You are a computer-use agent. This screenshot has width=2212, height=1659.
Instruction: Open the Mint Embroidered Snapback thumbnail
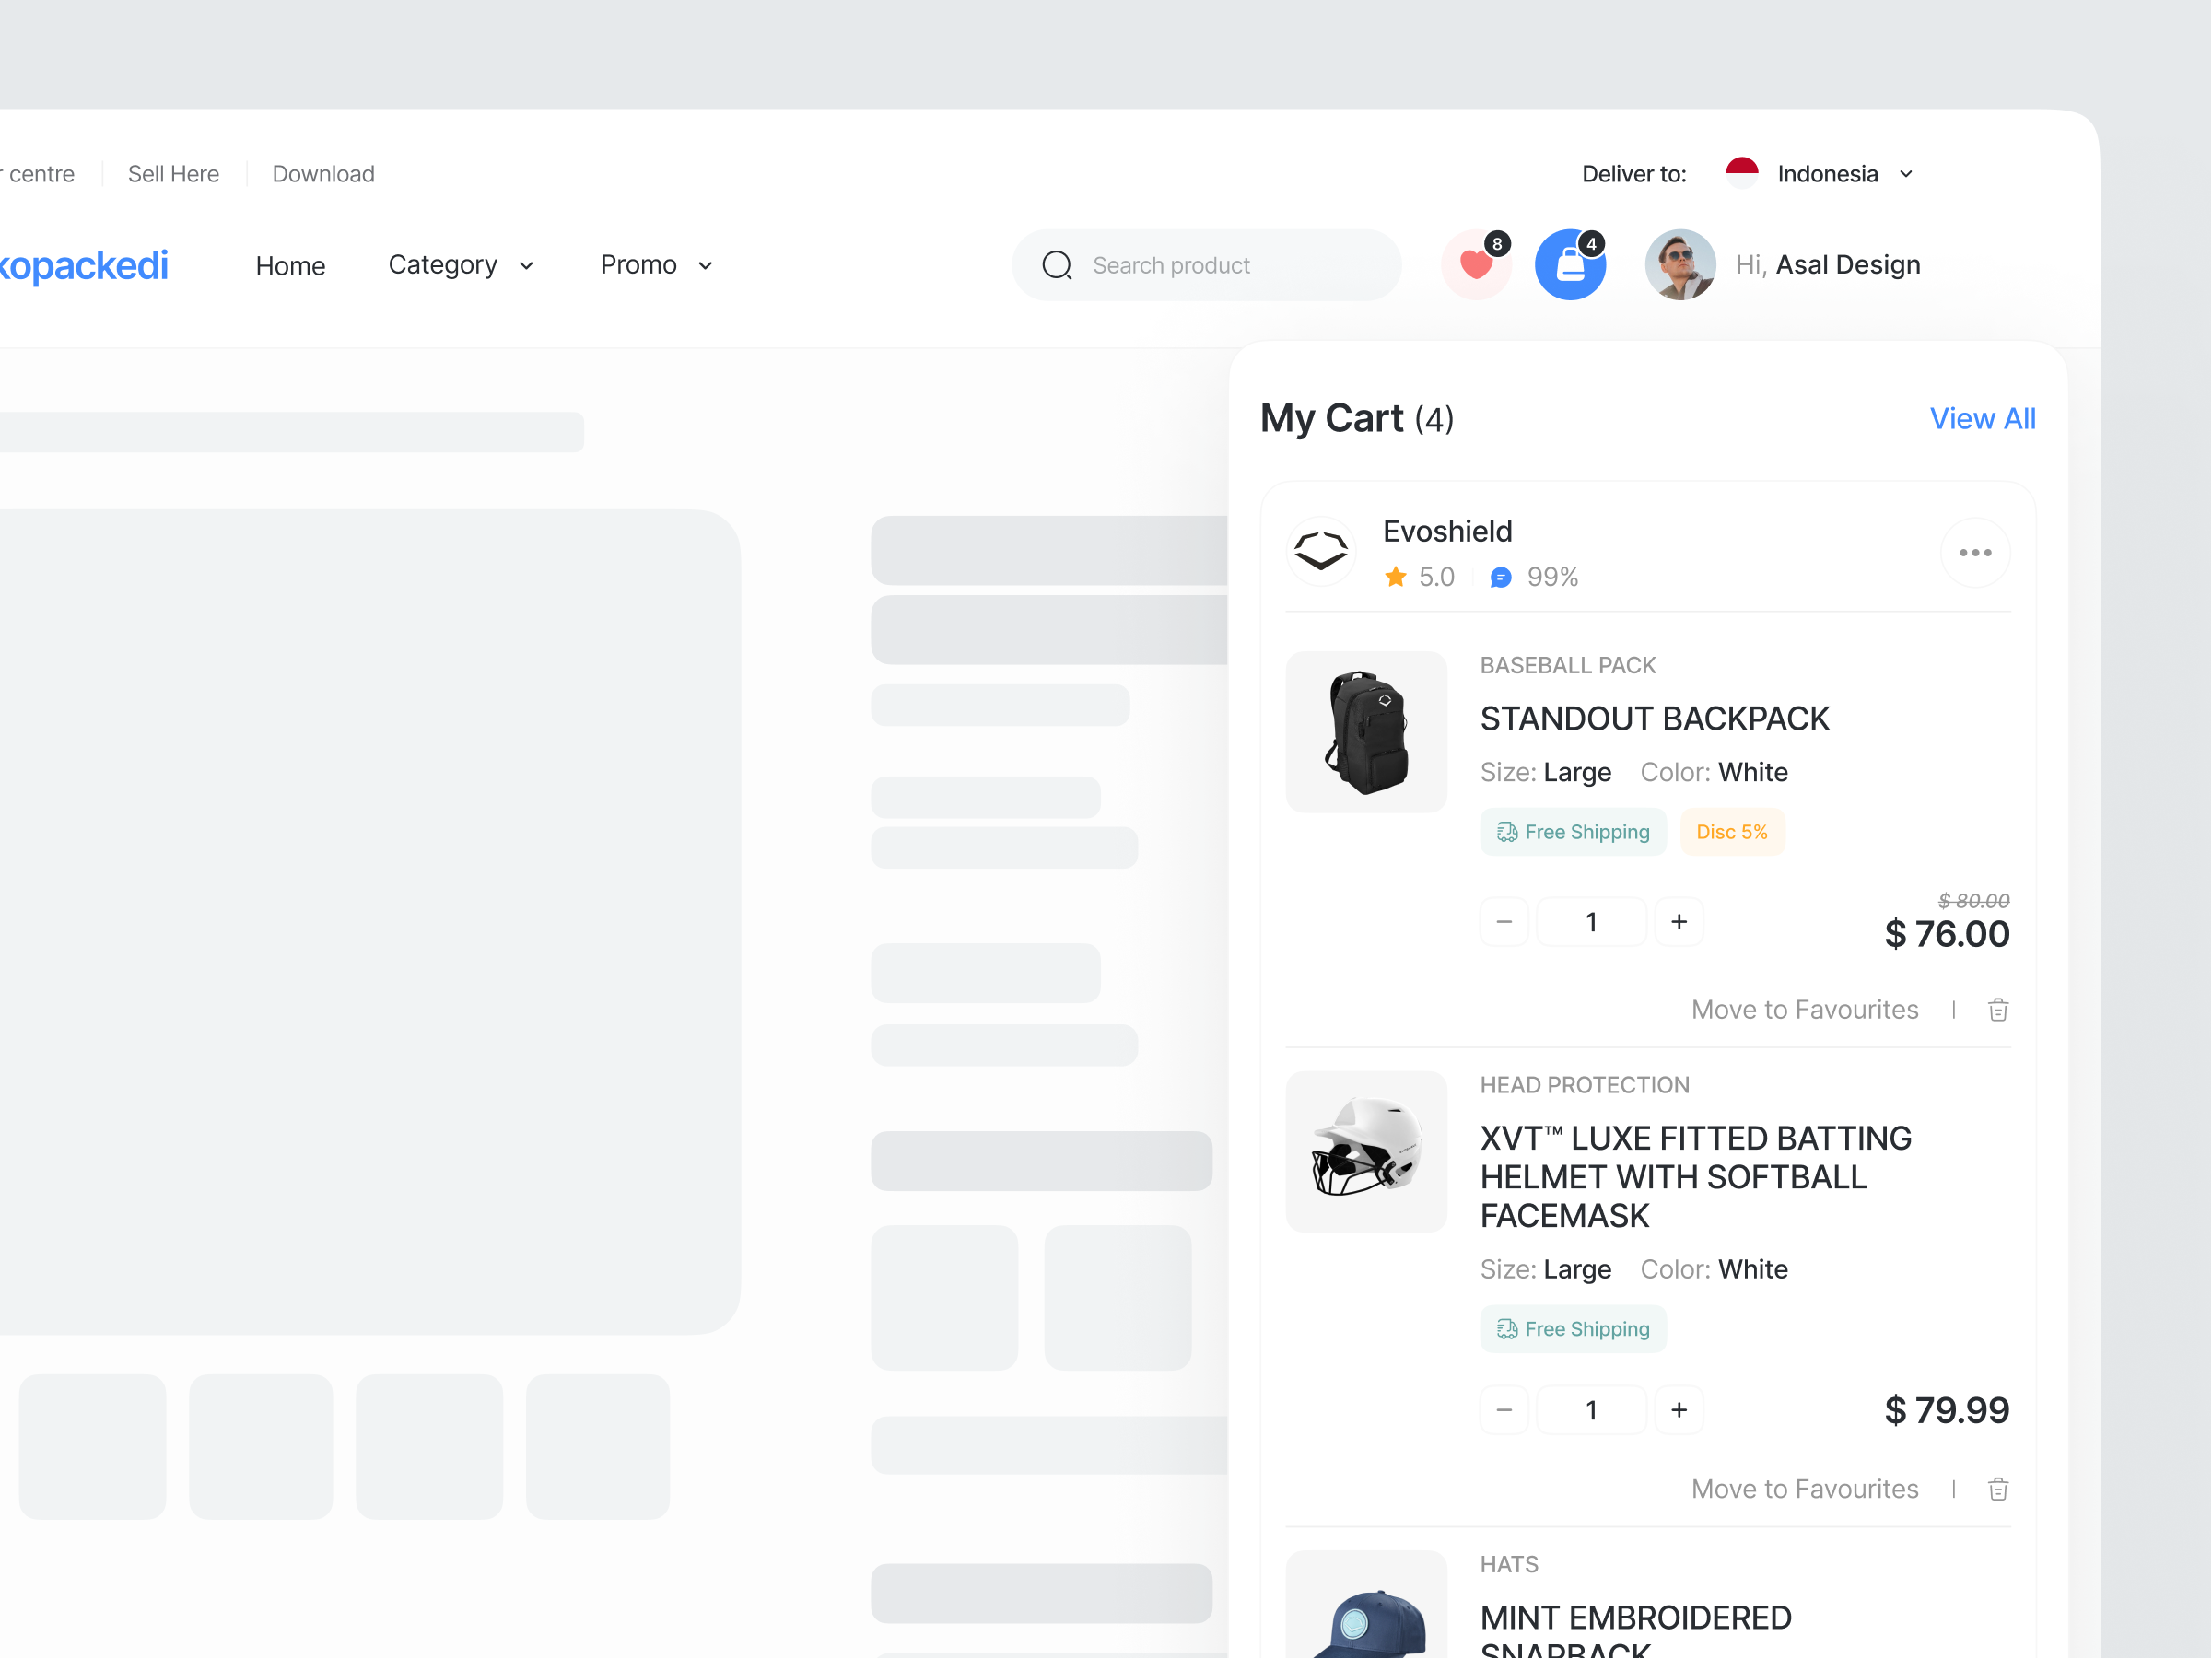tap(1366, 1605)
